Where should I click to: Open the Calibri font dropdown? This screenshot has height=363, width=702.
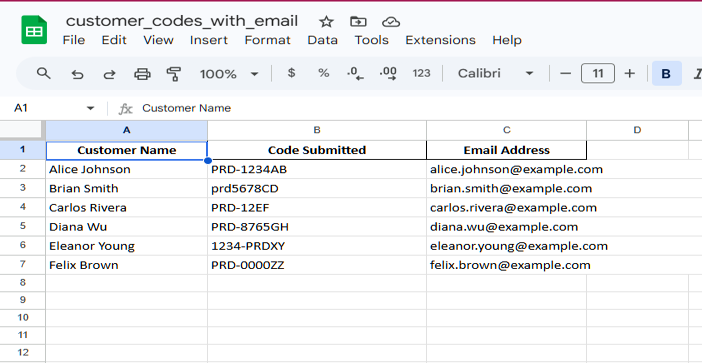pyautogui.click(x=495, y=73)
